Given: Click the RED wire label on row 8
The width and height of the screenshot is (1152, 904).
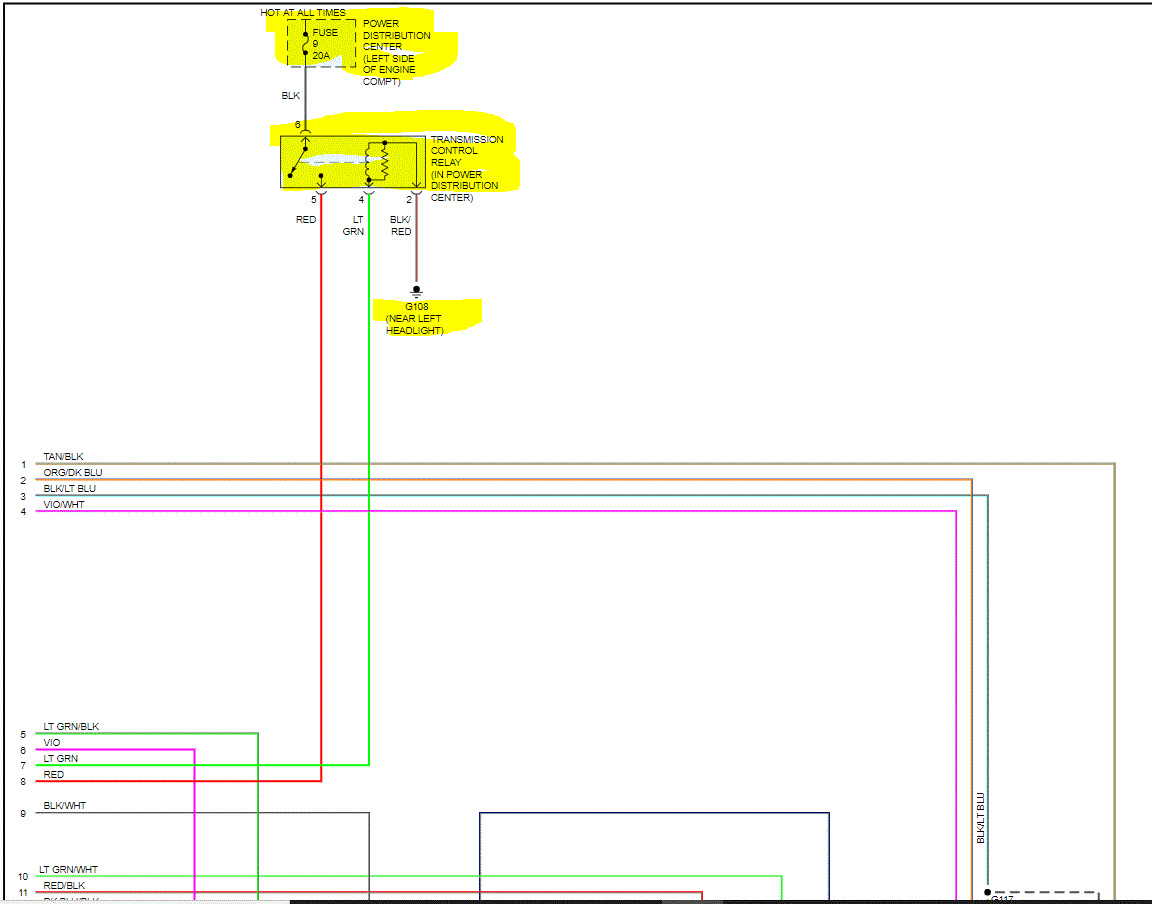Looking at the screenshot, I should point(53,775).
